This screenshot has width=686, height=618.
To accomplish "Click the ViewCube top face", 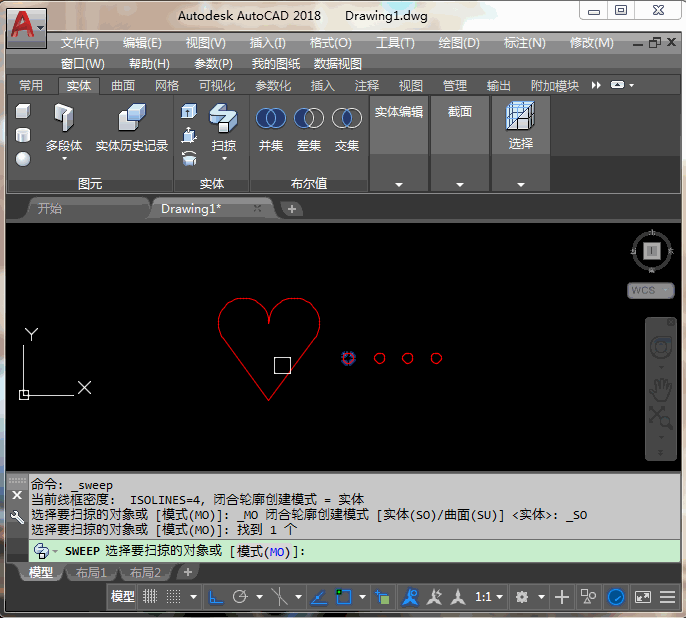I will pos(652,251).
